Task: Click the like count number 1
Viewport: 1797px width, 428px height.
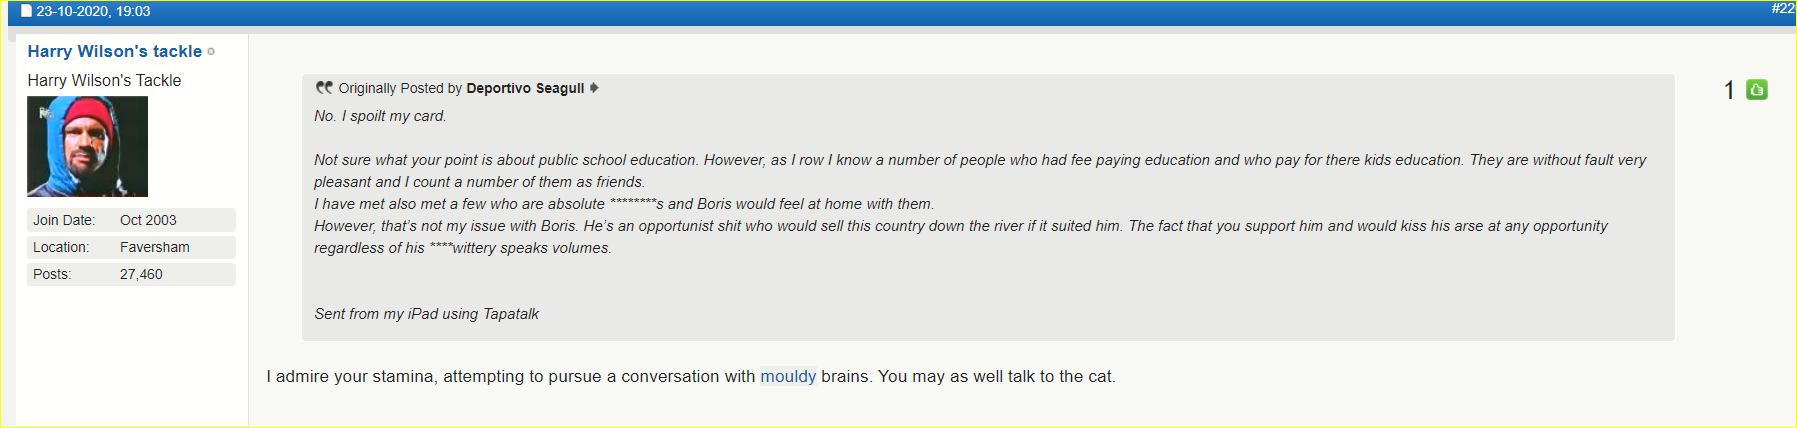Action: click(1729, 91)
